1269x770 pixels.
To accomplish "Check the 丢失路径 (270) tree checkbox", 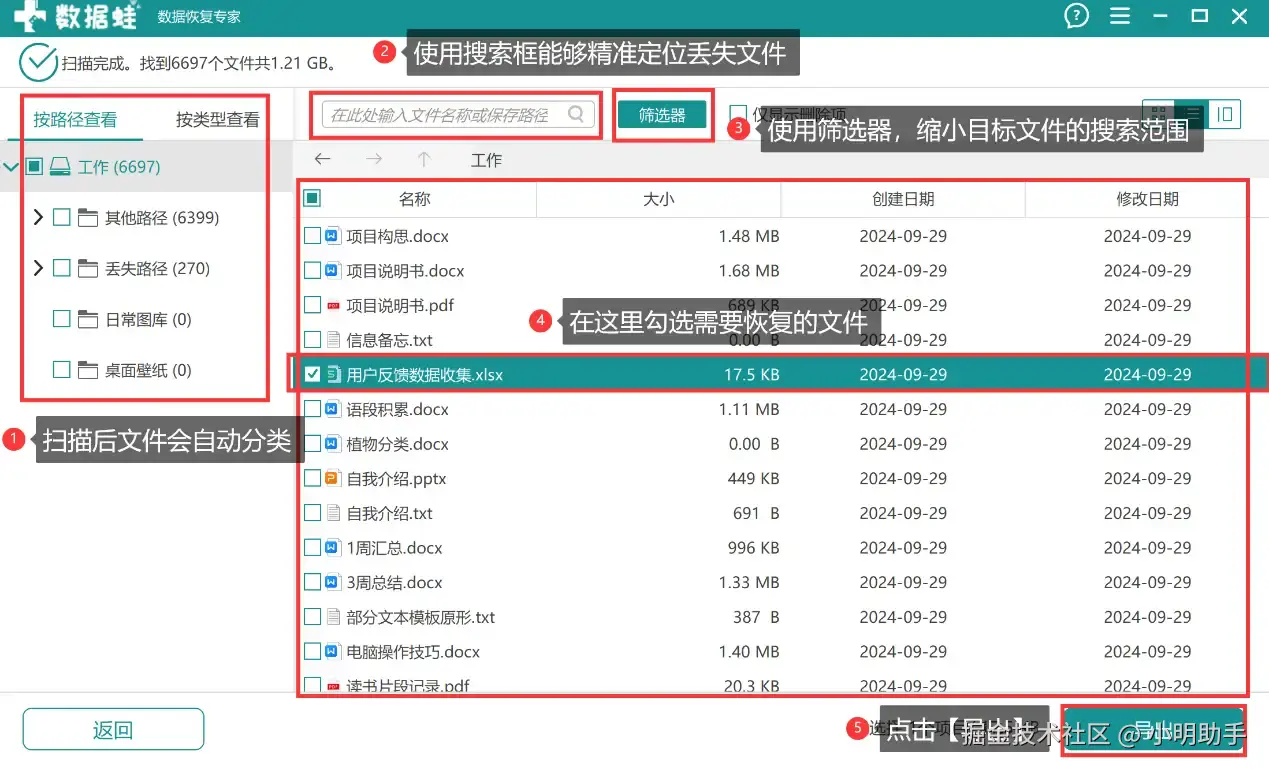I will (x=61, y=268).
